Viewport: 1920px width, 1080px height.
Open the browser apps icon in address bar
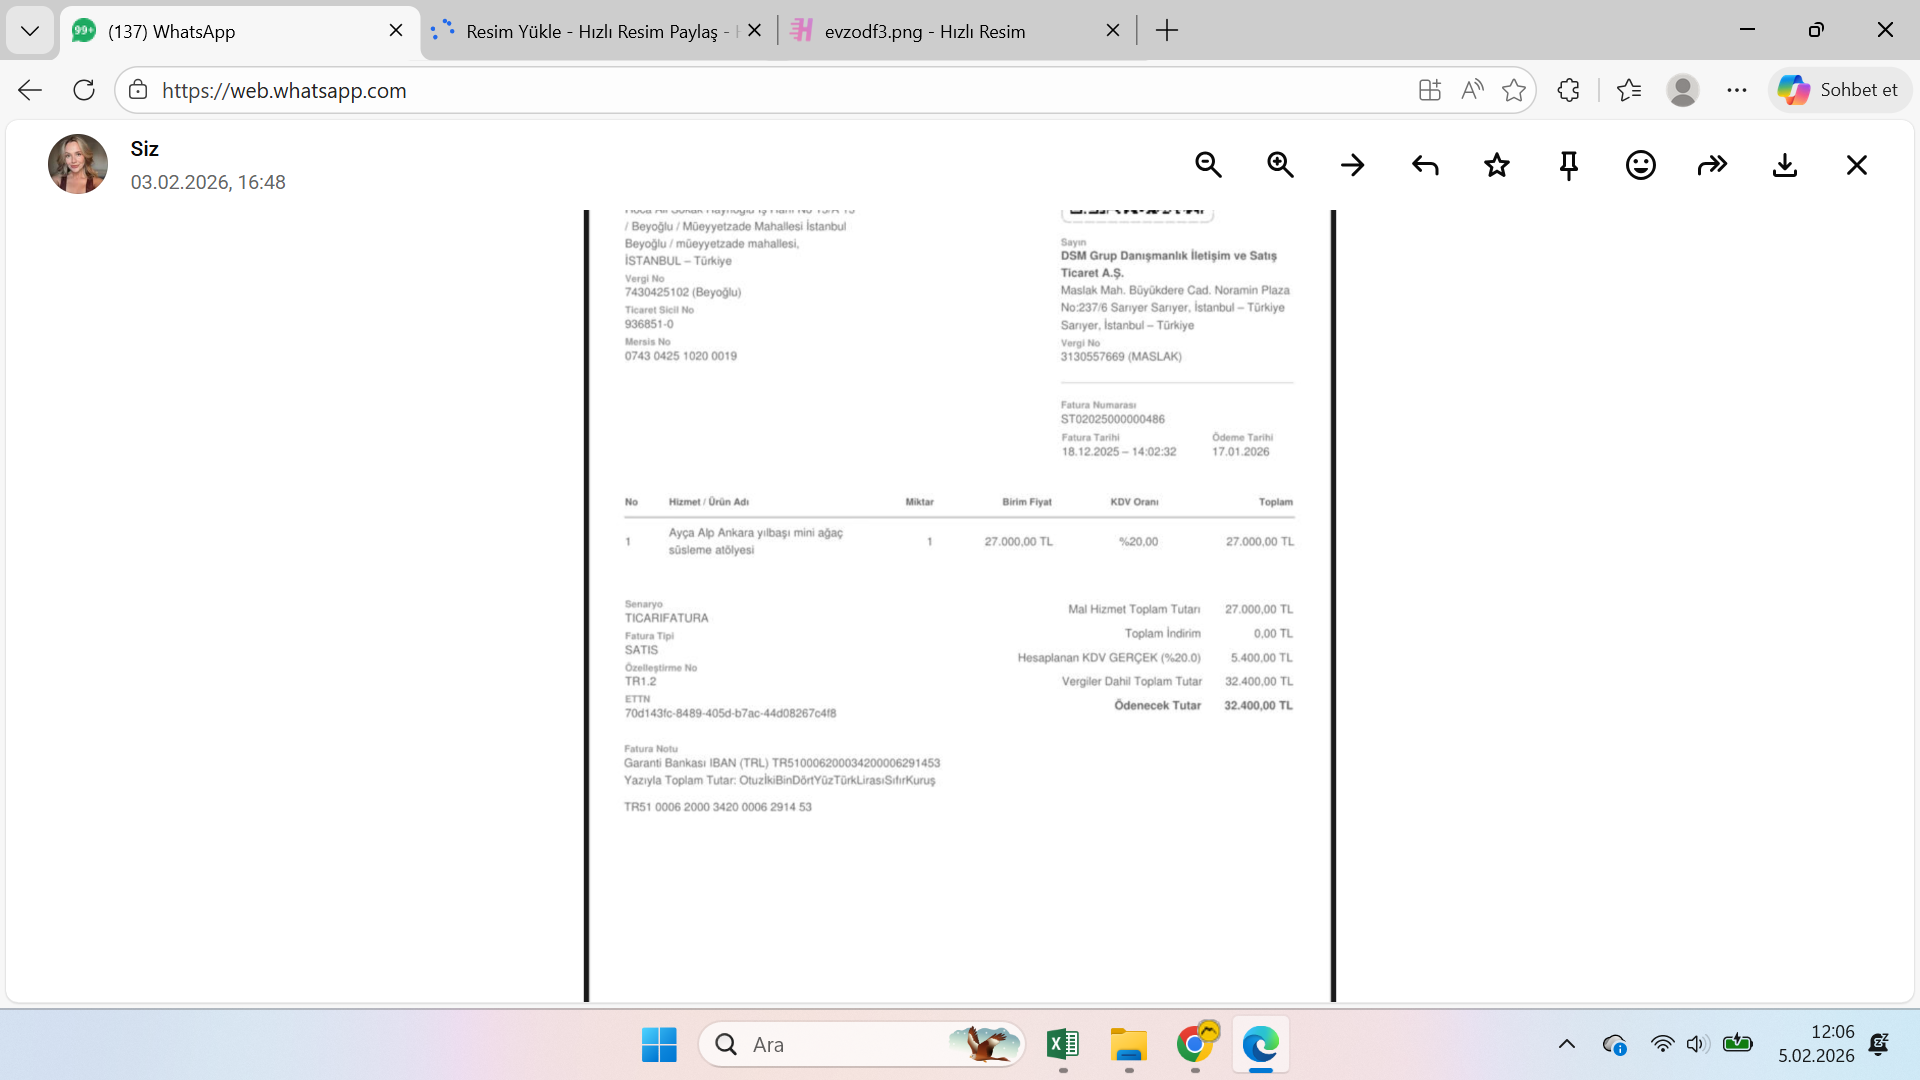point(1430,90)
